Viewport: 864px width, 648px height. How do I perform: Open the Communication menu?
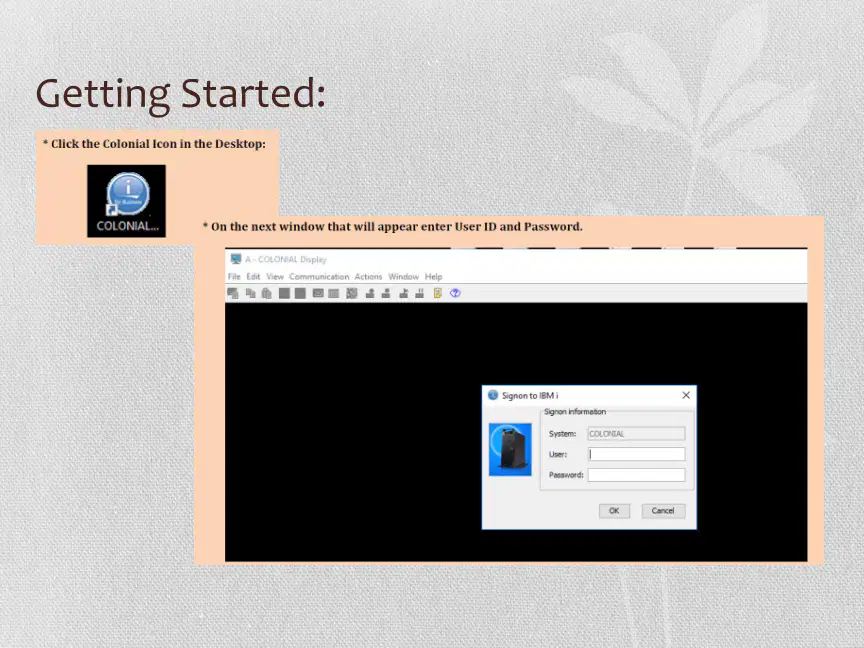point(319,277)
